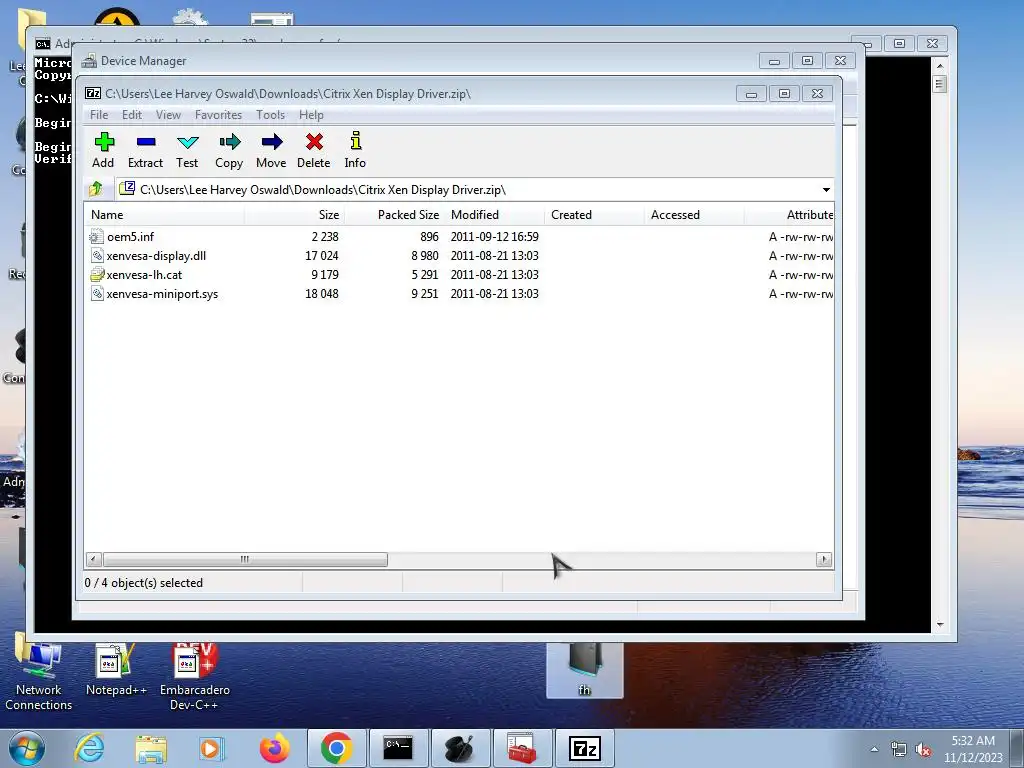The image size is (1024, 768).
Task: Open the Info toolbar icon
Action: coord(355,141)
